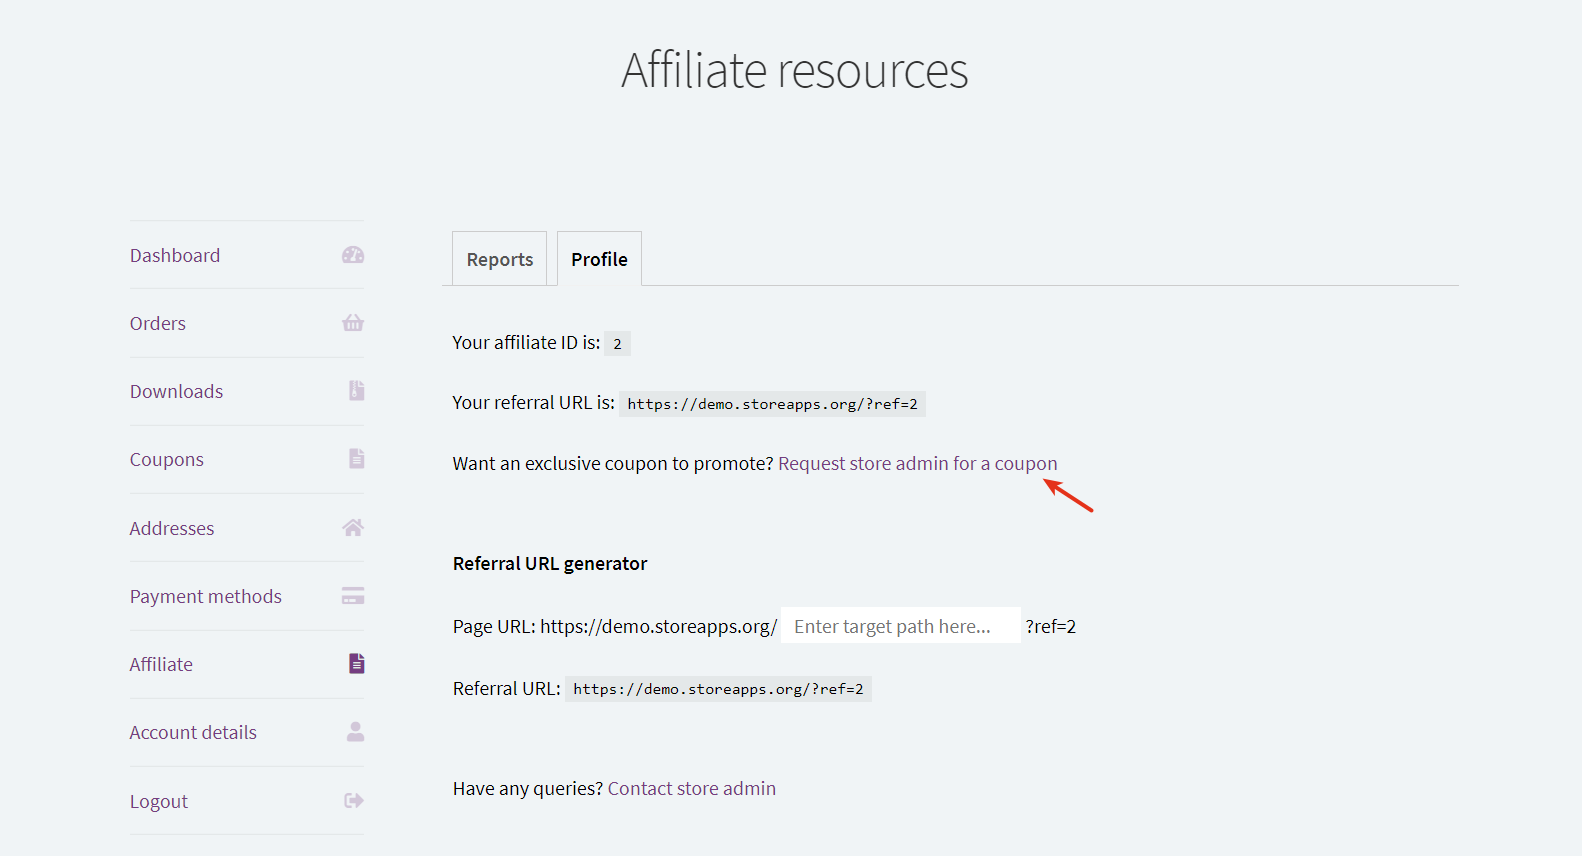The image size is (1582, 856).
Task: Click the Payment methods card icon
Action: (353, 596)
